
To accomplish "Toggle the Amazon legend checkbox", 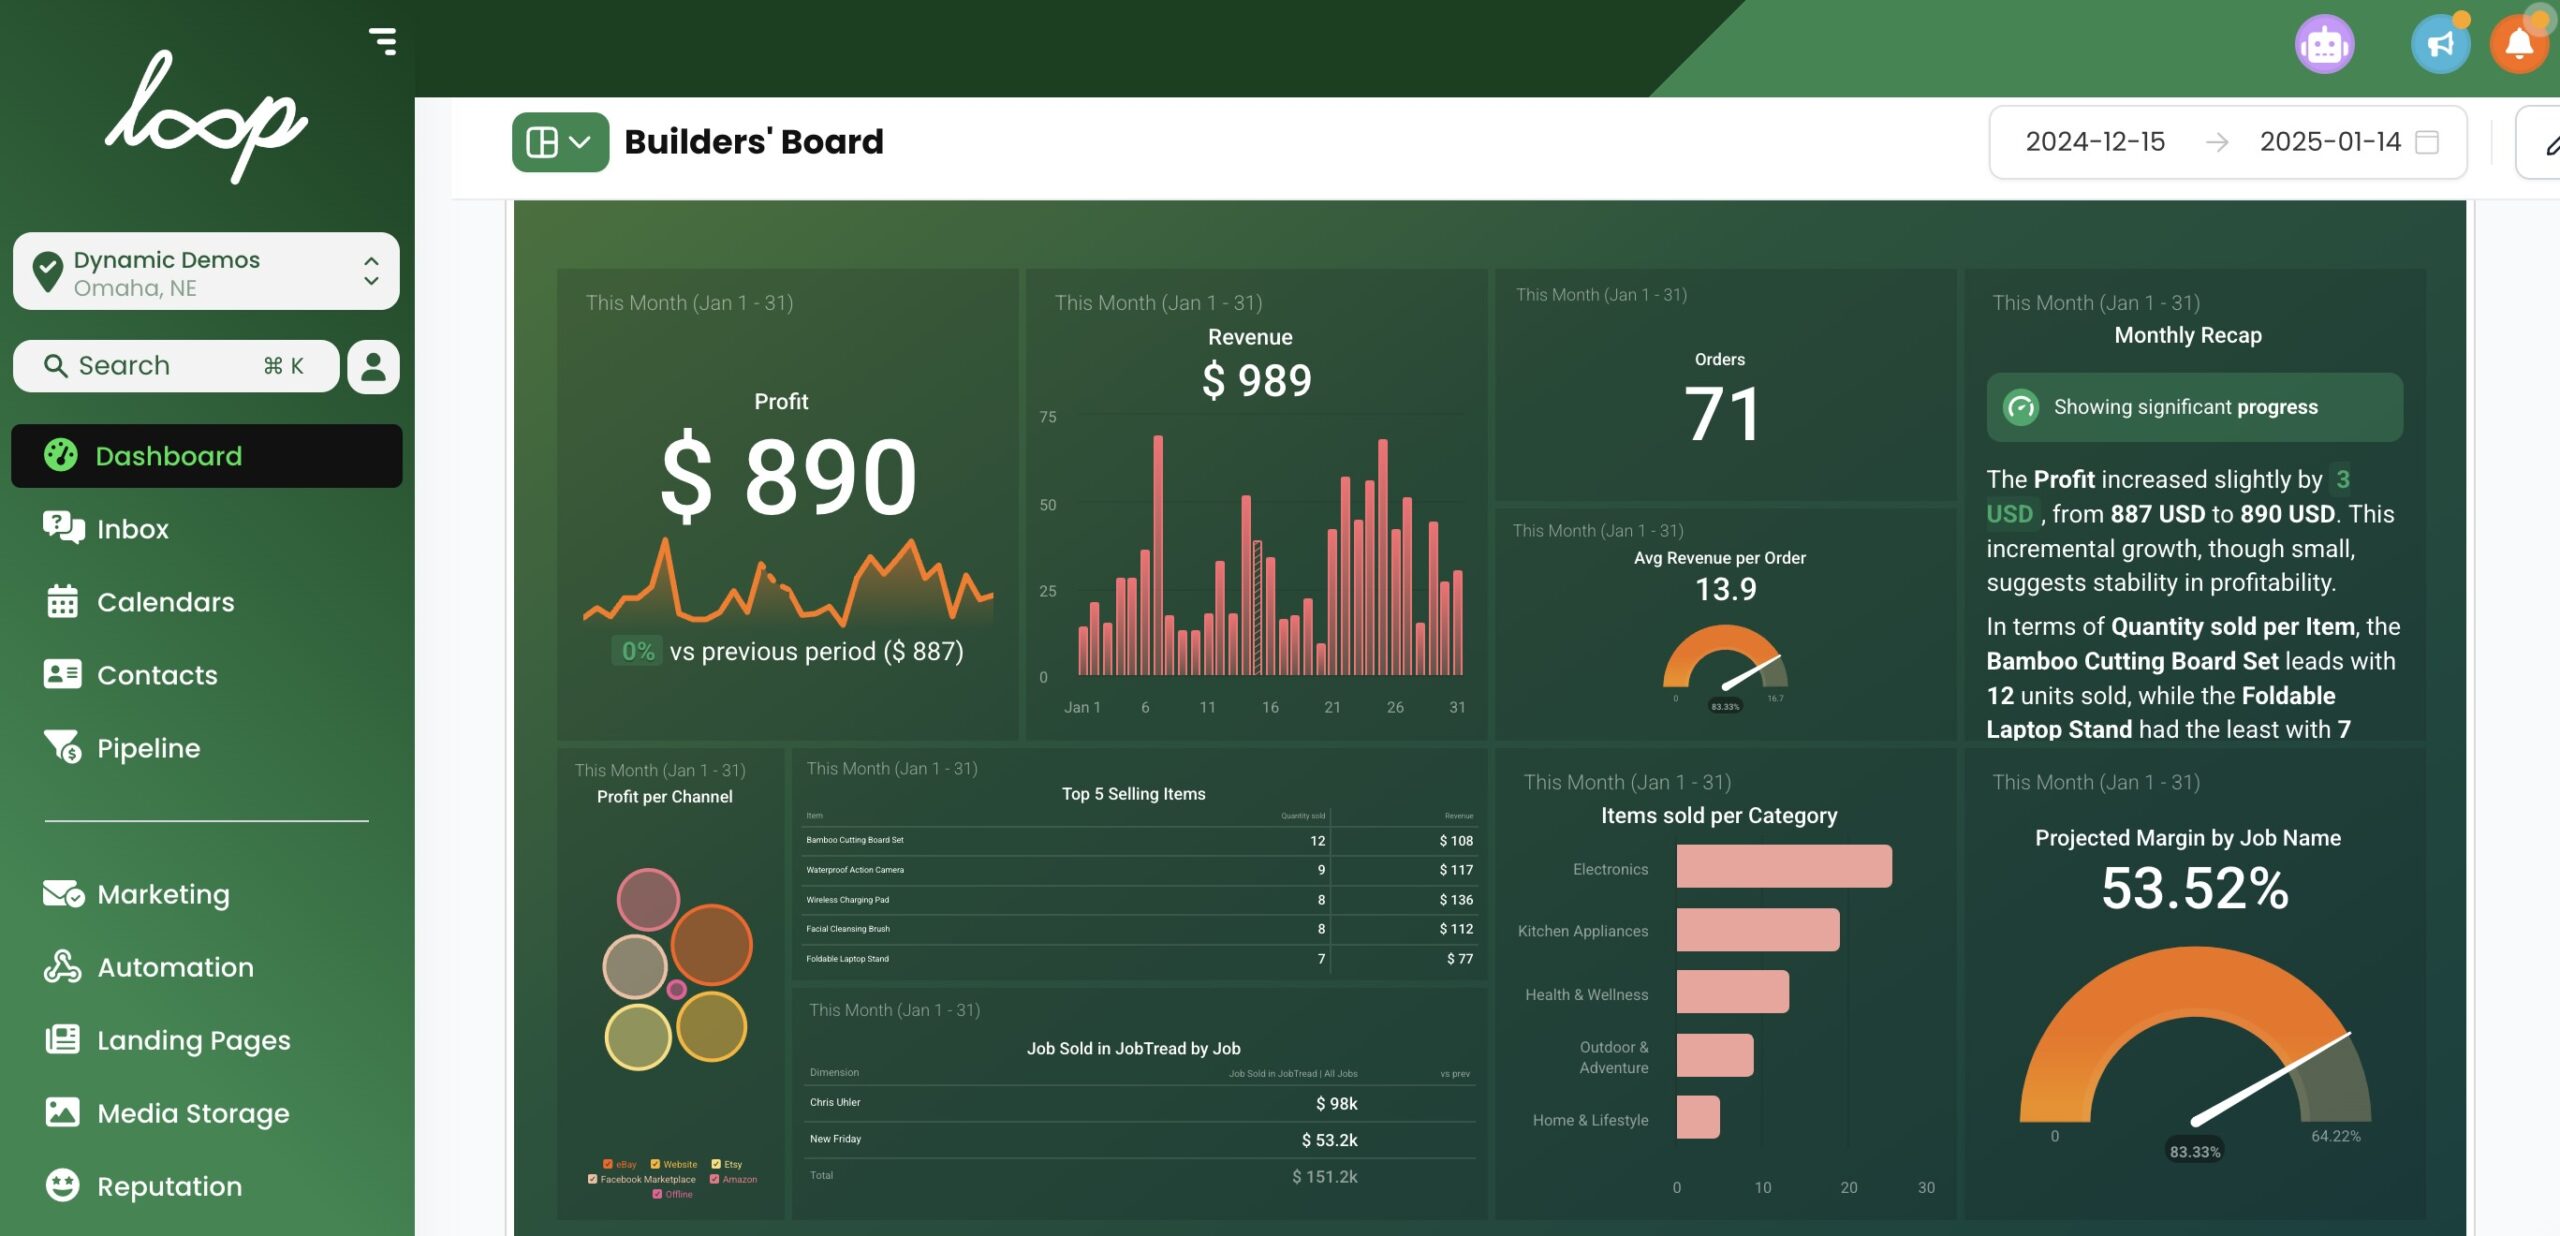I will tap(714, 1179).
